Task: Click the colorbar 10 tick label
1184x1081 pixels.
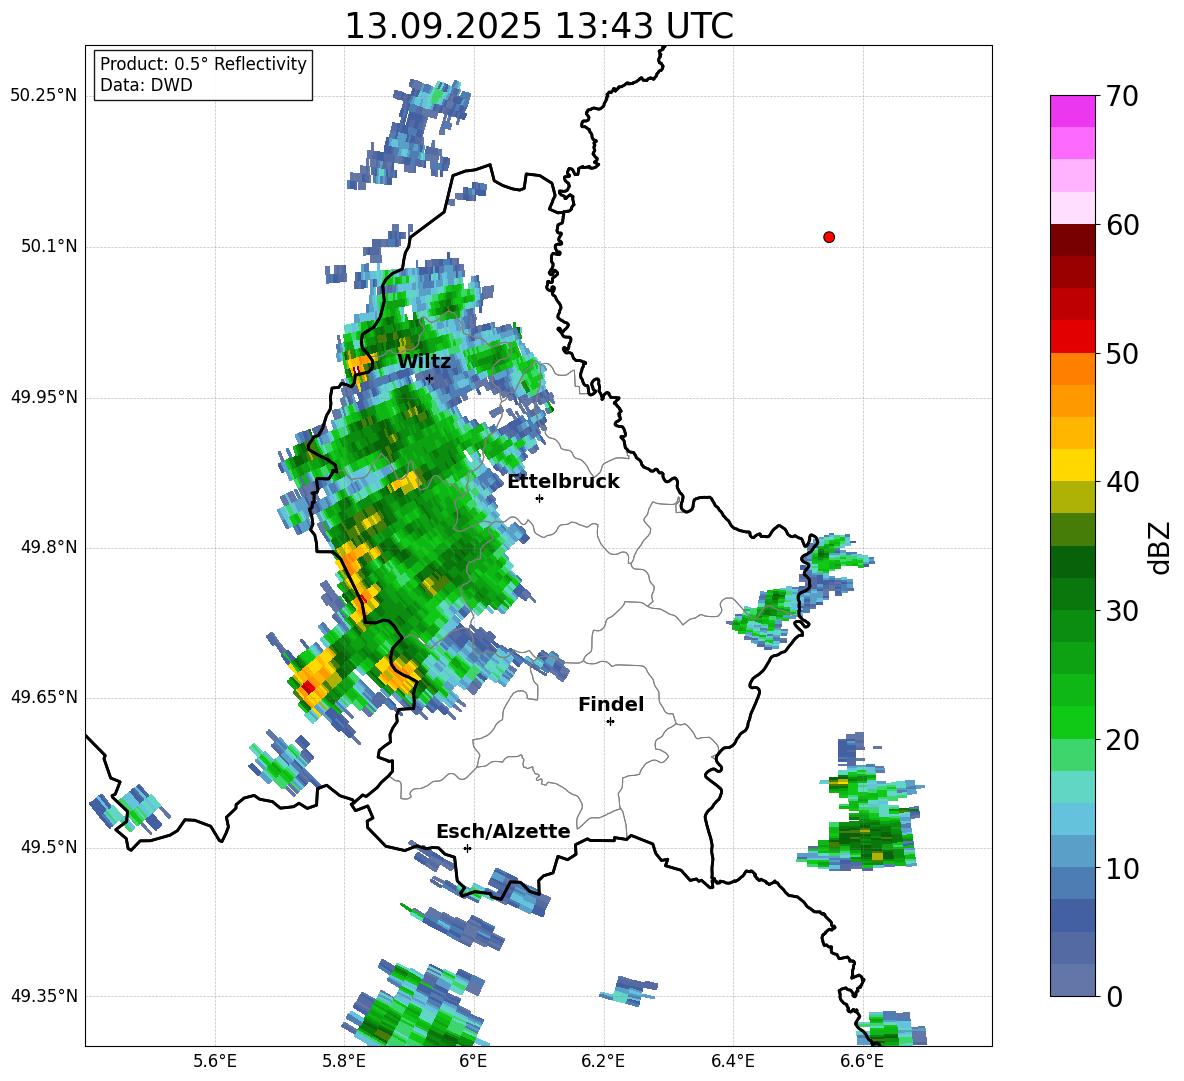Action: point(1122,869)
